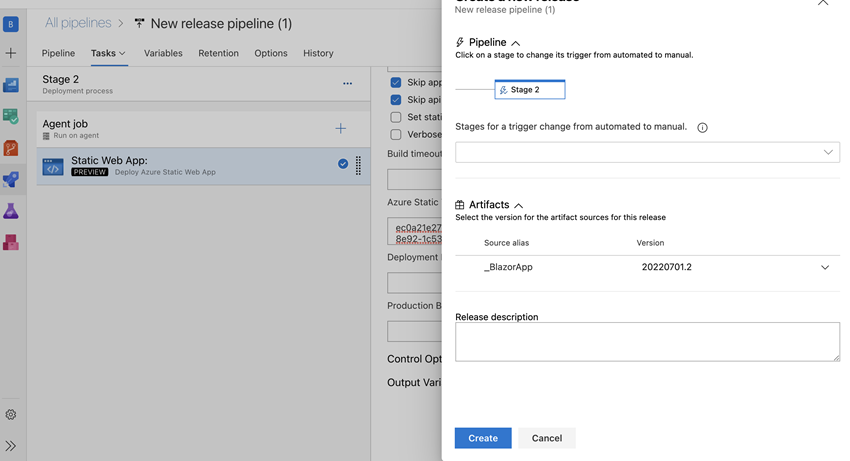Open the Repos icon in sidebar

pyautogui.click(x=11, y=148)
